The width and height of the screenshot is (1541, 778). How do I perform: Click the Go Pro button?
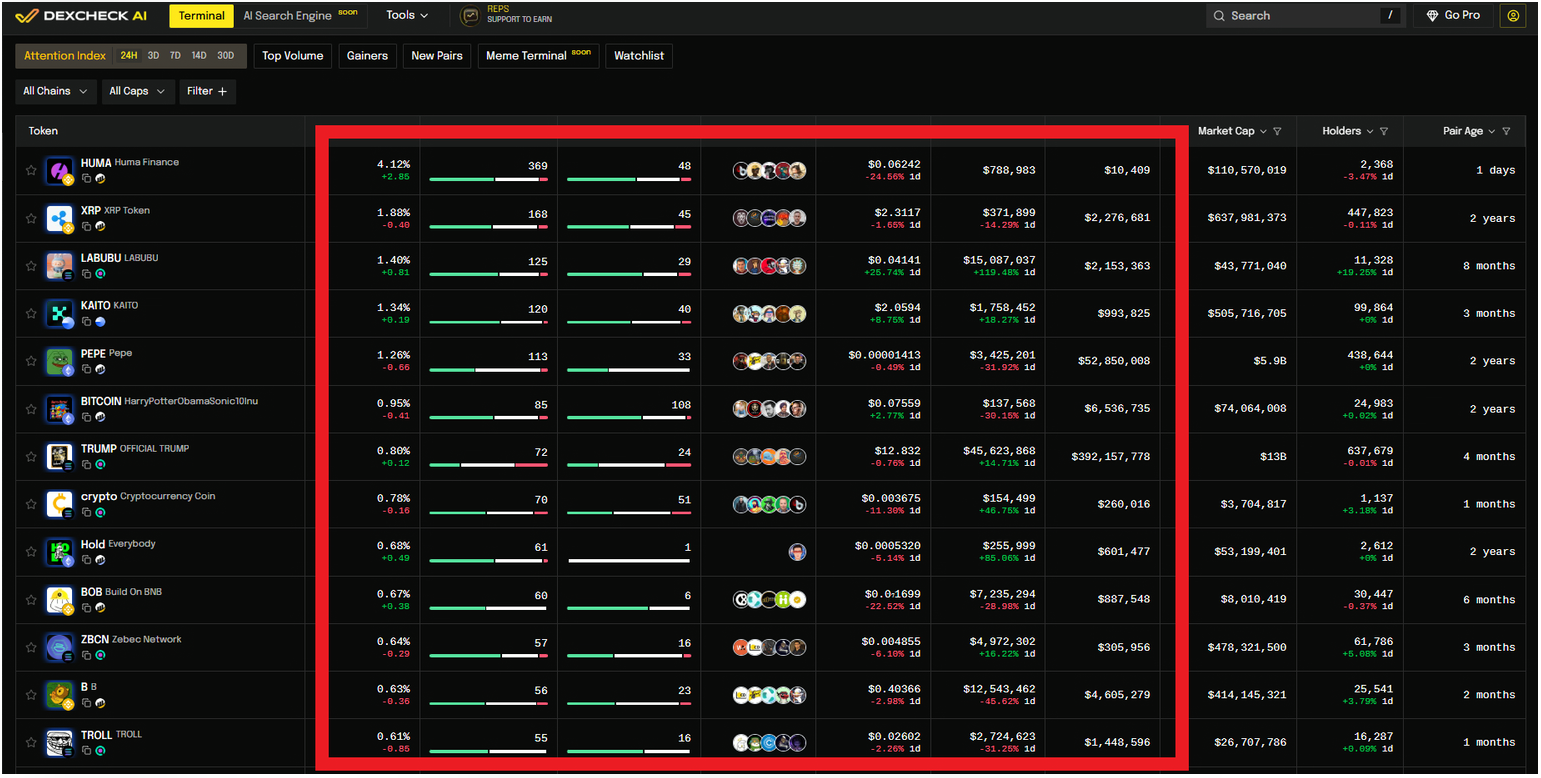click(x=1452, y=16)
